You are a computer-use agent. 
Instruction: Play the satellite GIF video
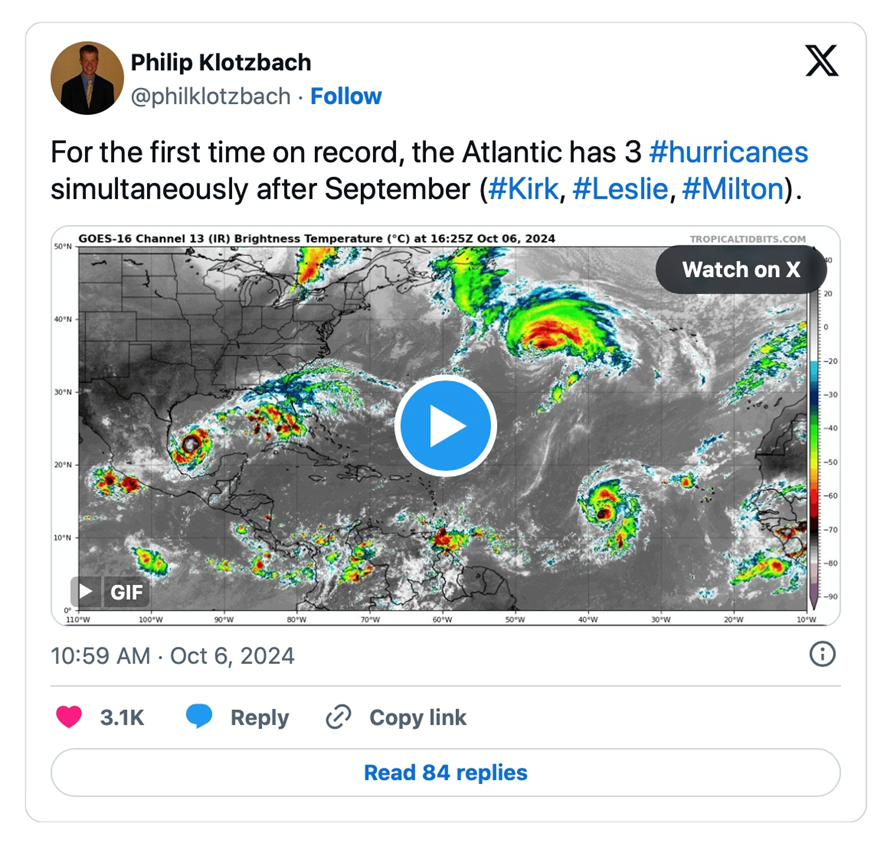(x=445, y=426)
